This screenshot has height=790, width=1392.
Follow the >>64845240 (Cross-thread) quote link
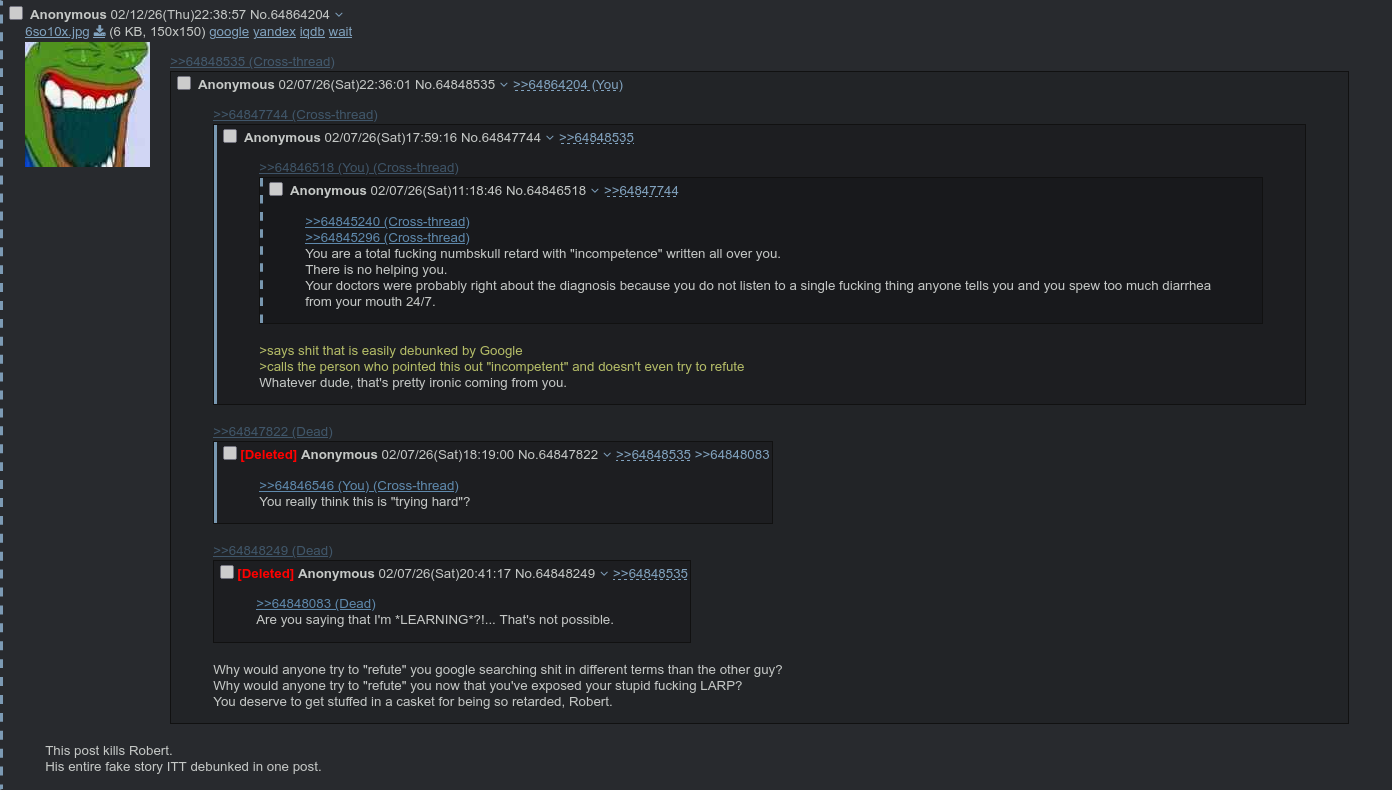pos(387,222)
